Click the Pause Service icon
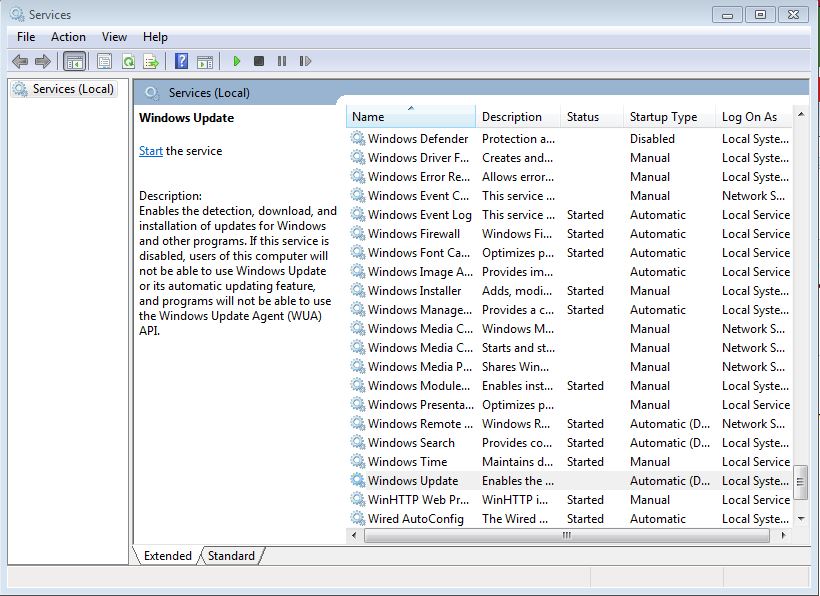The height and width of the screenshot is (596, 820). (x=282, y=61)
